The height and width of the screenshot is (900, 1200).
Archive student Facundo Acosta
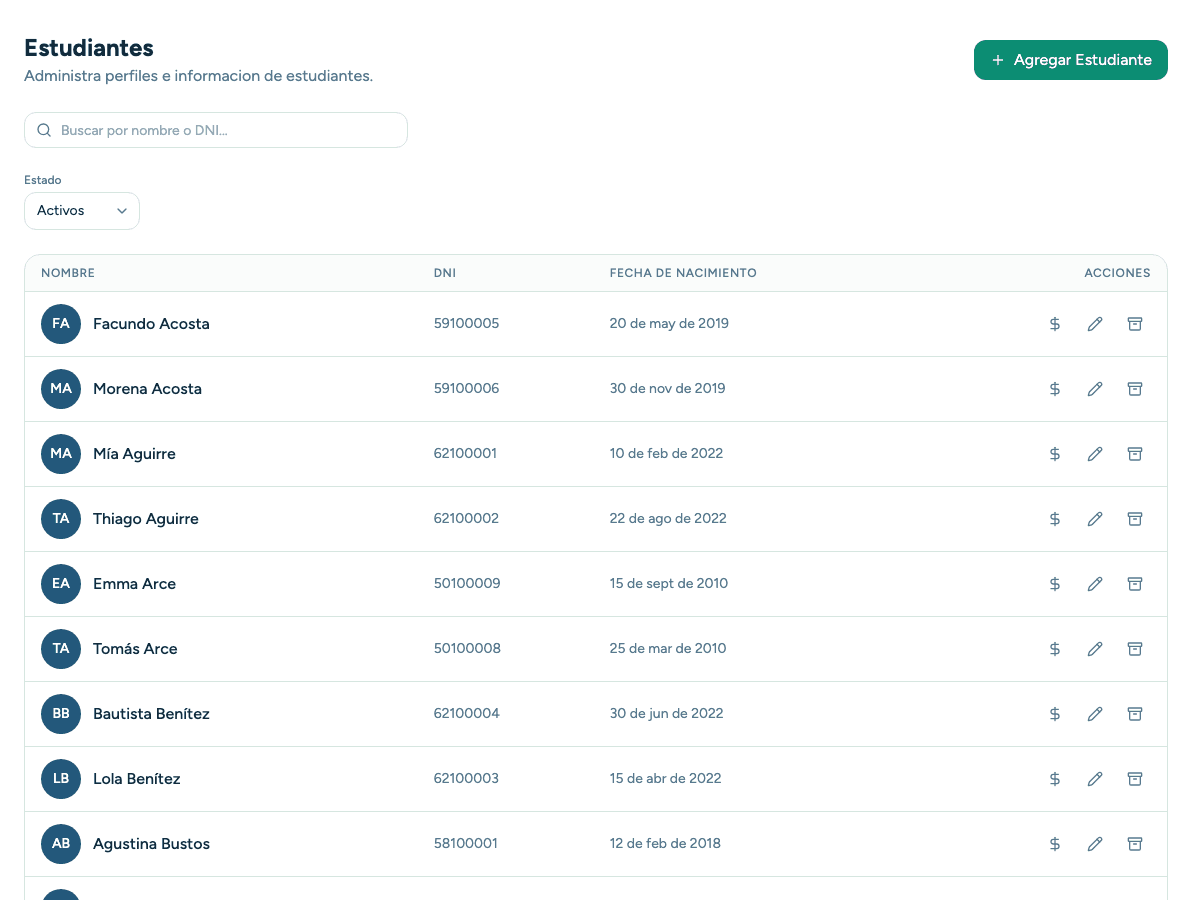coord(1135,324)
